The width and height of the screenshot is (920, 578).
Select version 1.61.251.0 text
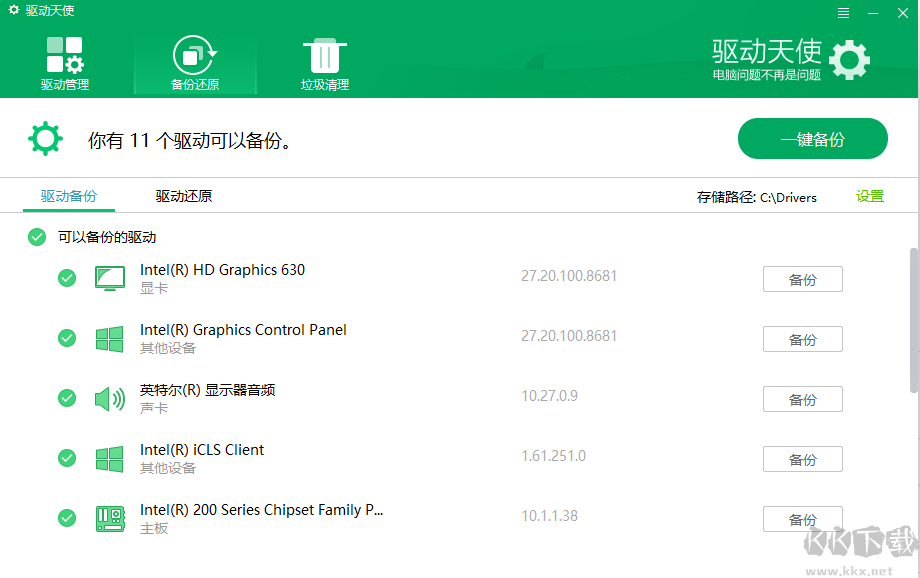coord(553,455)
